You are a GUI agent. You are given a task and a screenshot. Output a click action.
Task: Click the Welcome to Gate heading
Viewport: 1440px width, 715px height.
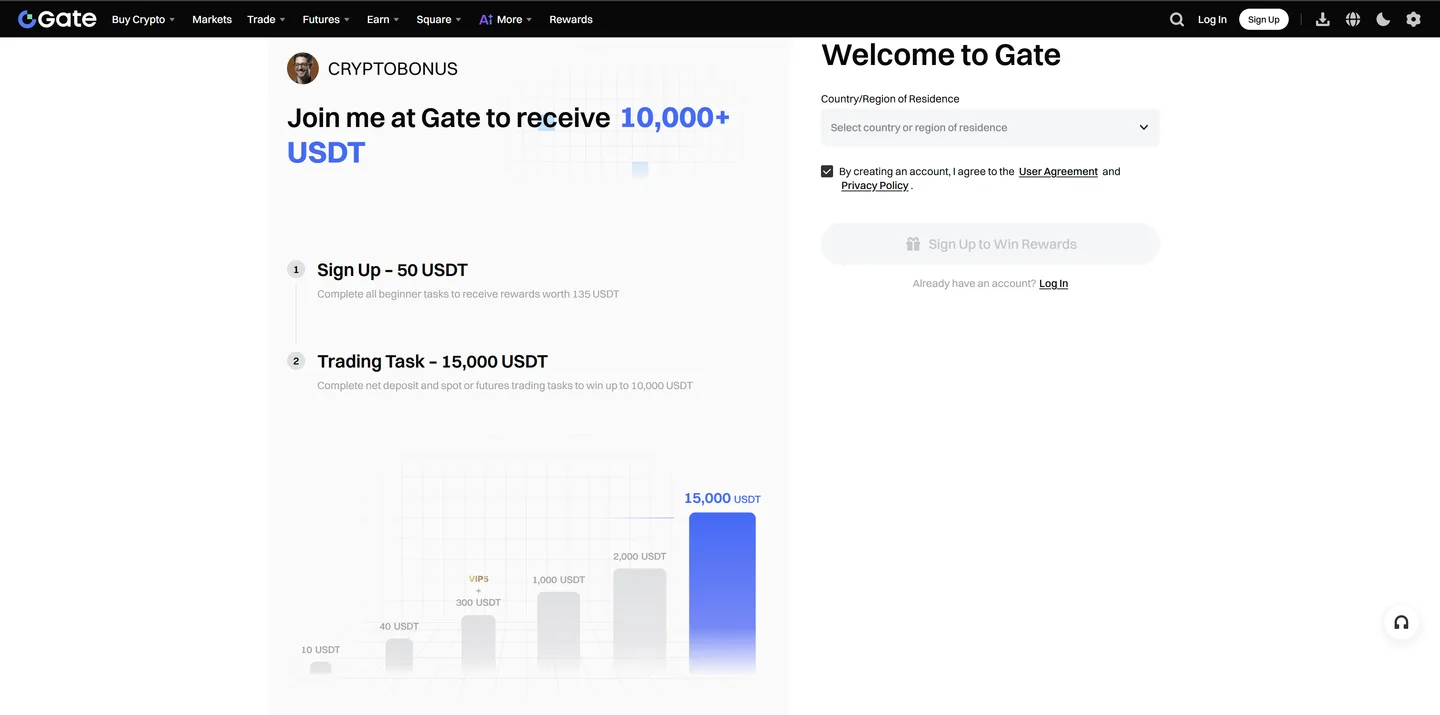click(941, 54)
